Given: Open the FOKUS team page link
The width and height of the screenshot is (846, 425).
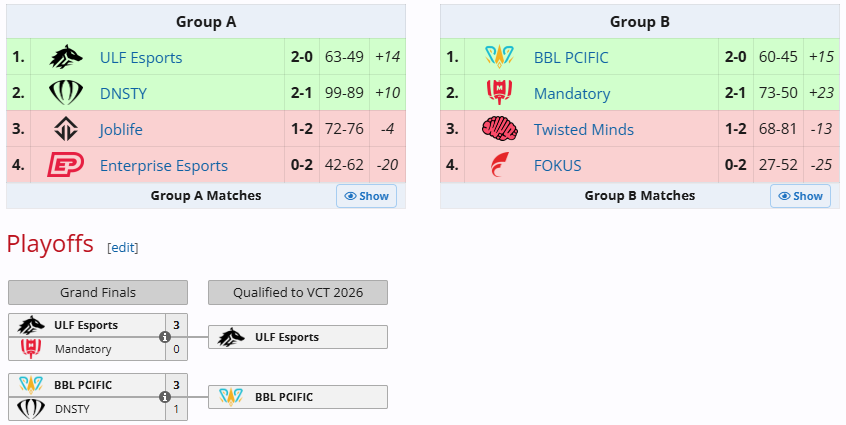Looking at the screenshot, I should tap(557, 166).
